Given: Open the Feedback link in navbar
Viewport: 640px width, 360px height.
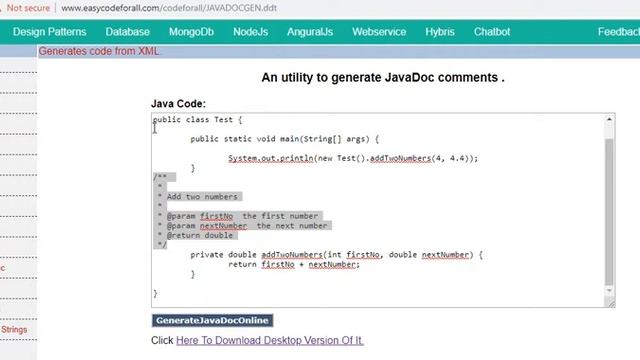Looking at the screenshot, I should click(x=619, y=32).
